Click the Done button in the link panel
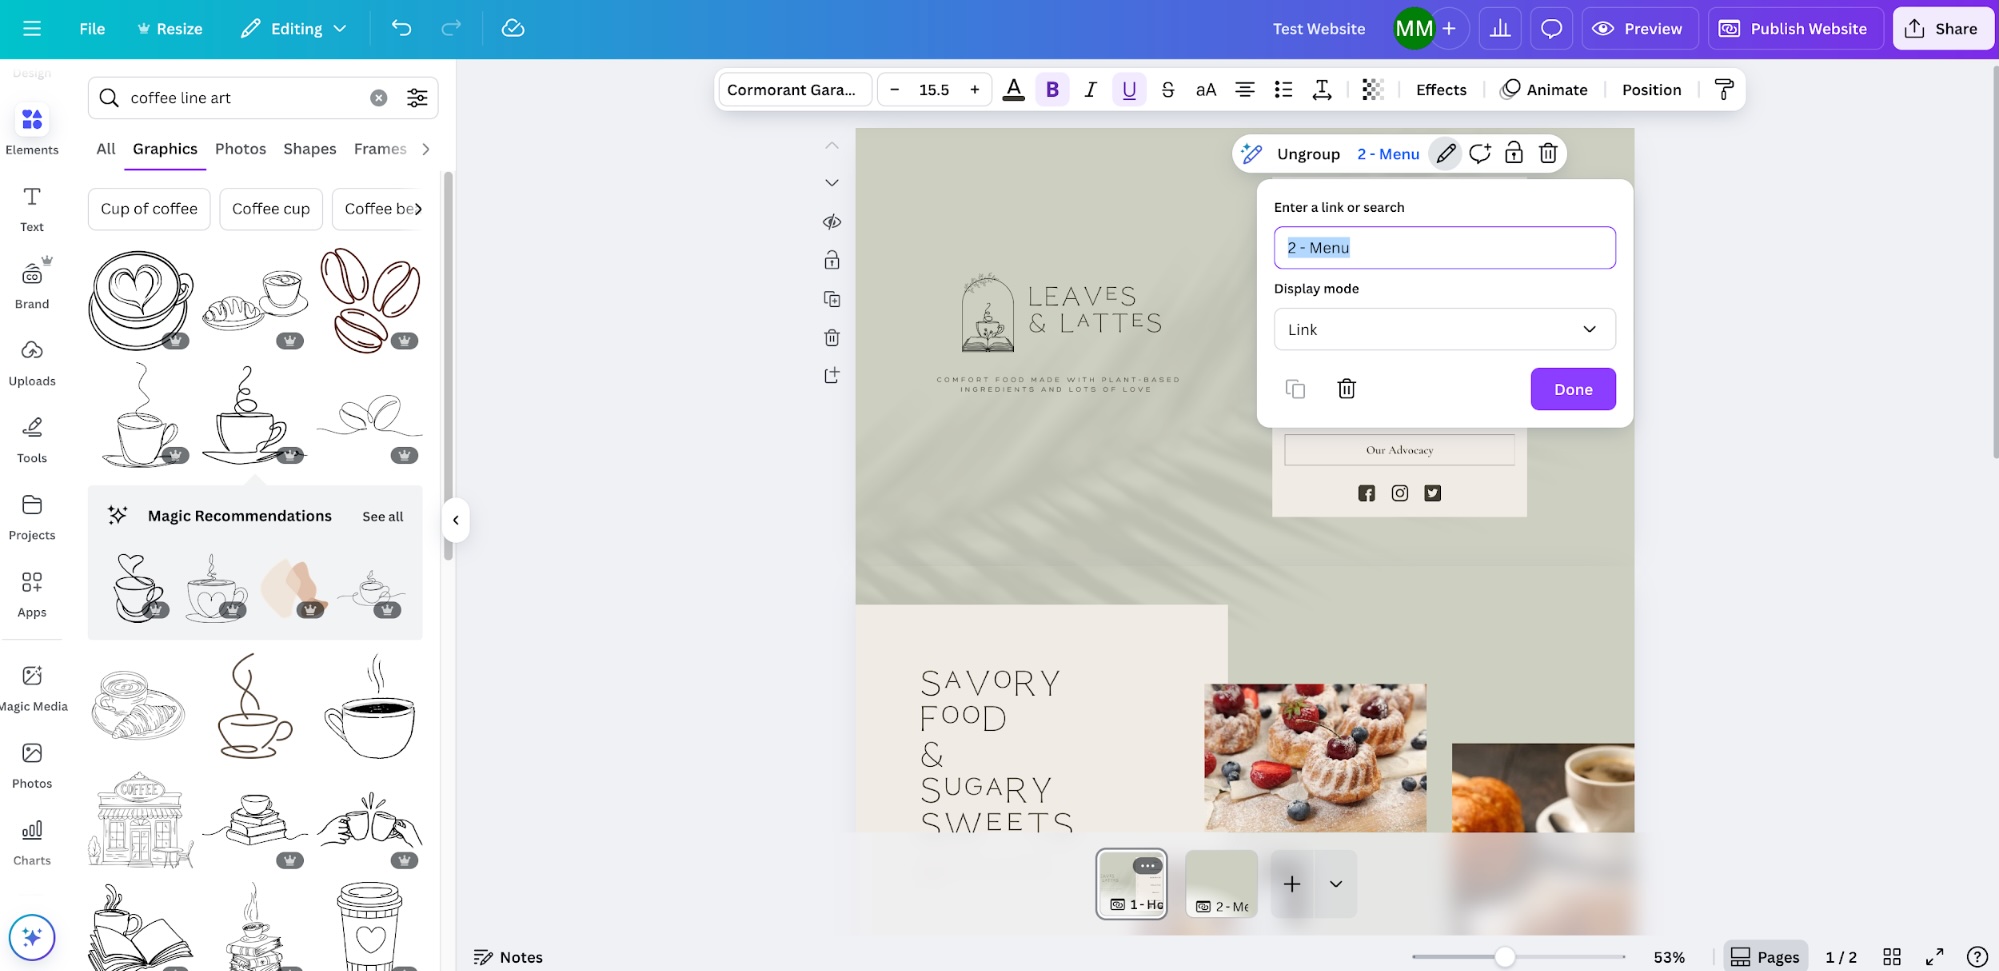 (1573, 389)
